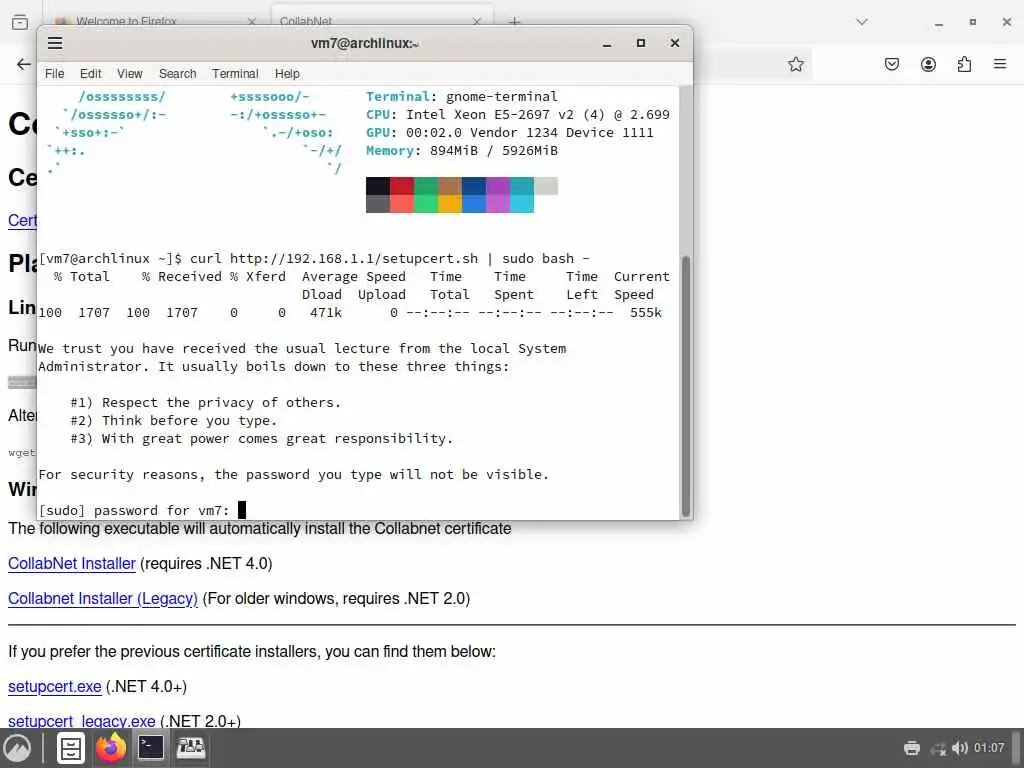The height and width of the screenshot is (768, 1024).
Task: Open the CollabNet Installer link
Action: coord(72,564)
